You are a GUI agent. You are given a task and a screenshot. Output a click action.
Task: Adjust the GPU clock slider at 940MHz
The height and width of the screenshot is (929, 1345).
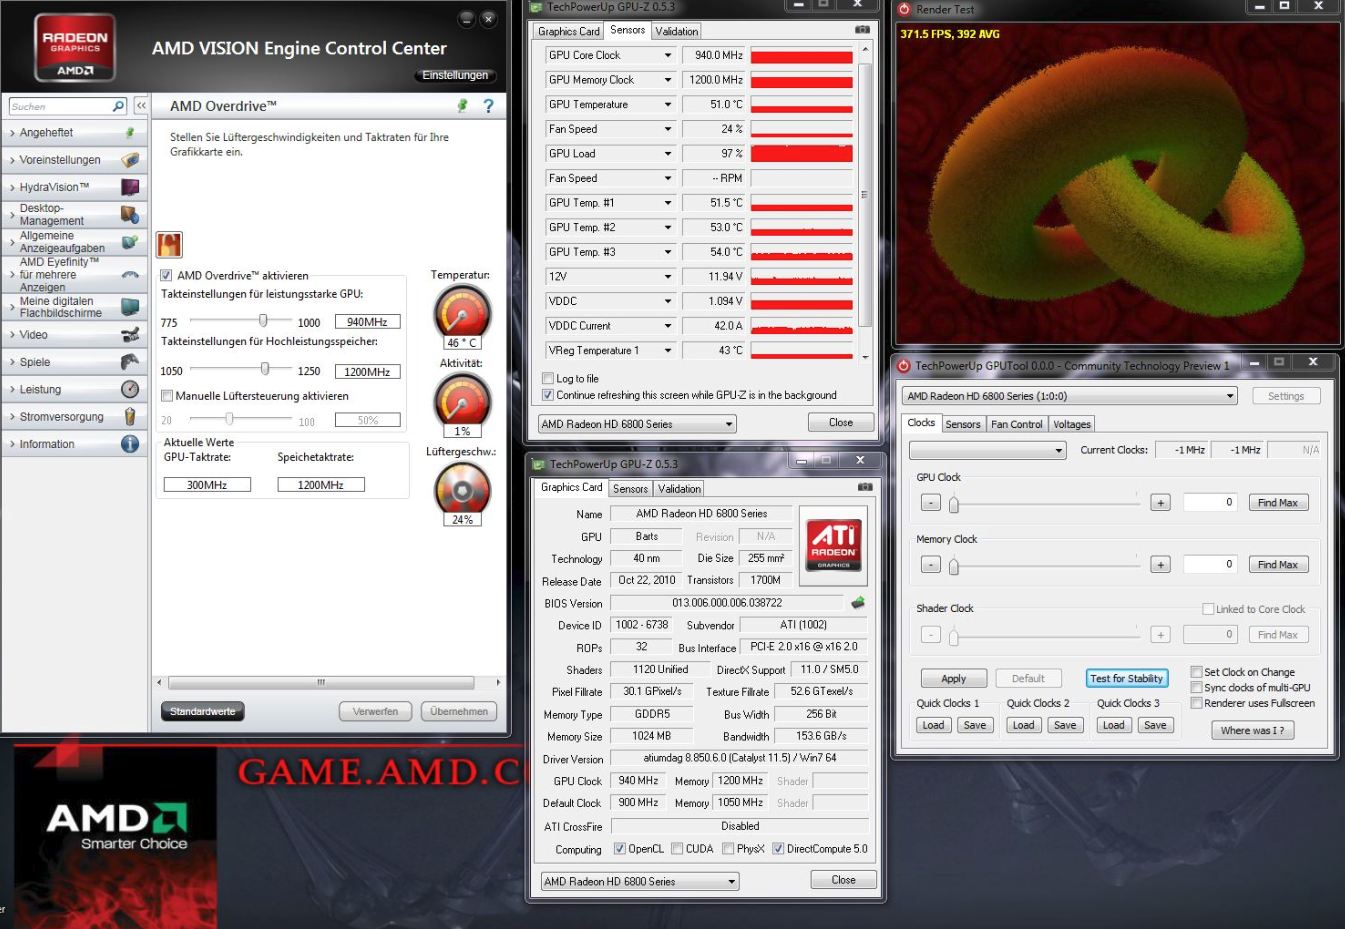(263, 321)
